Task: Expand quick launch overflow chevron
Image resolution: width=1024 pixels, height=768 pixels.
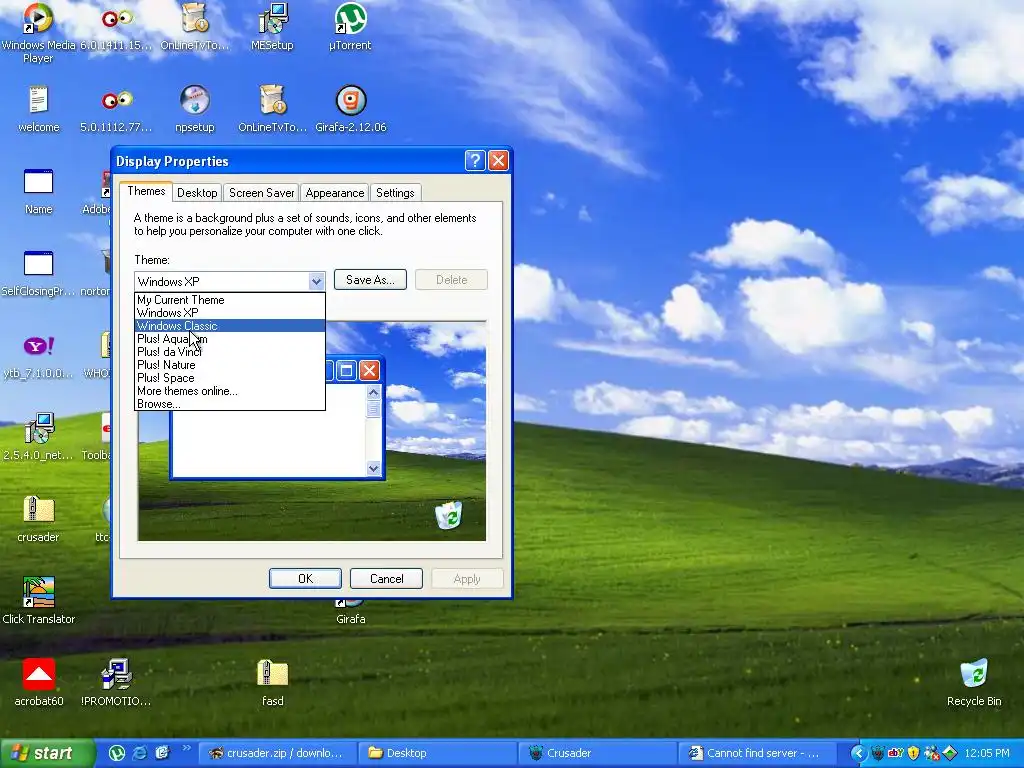Action: [x=186, y=749]
